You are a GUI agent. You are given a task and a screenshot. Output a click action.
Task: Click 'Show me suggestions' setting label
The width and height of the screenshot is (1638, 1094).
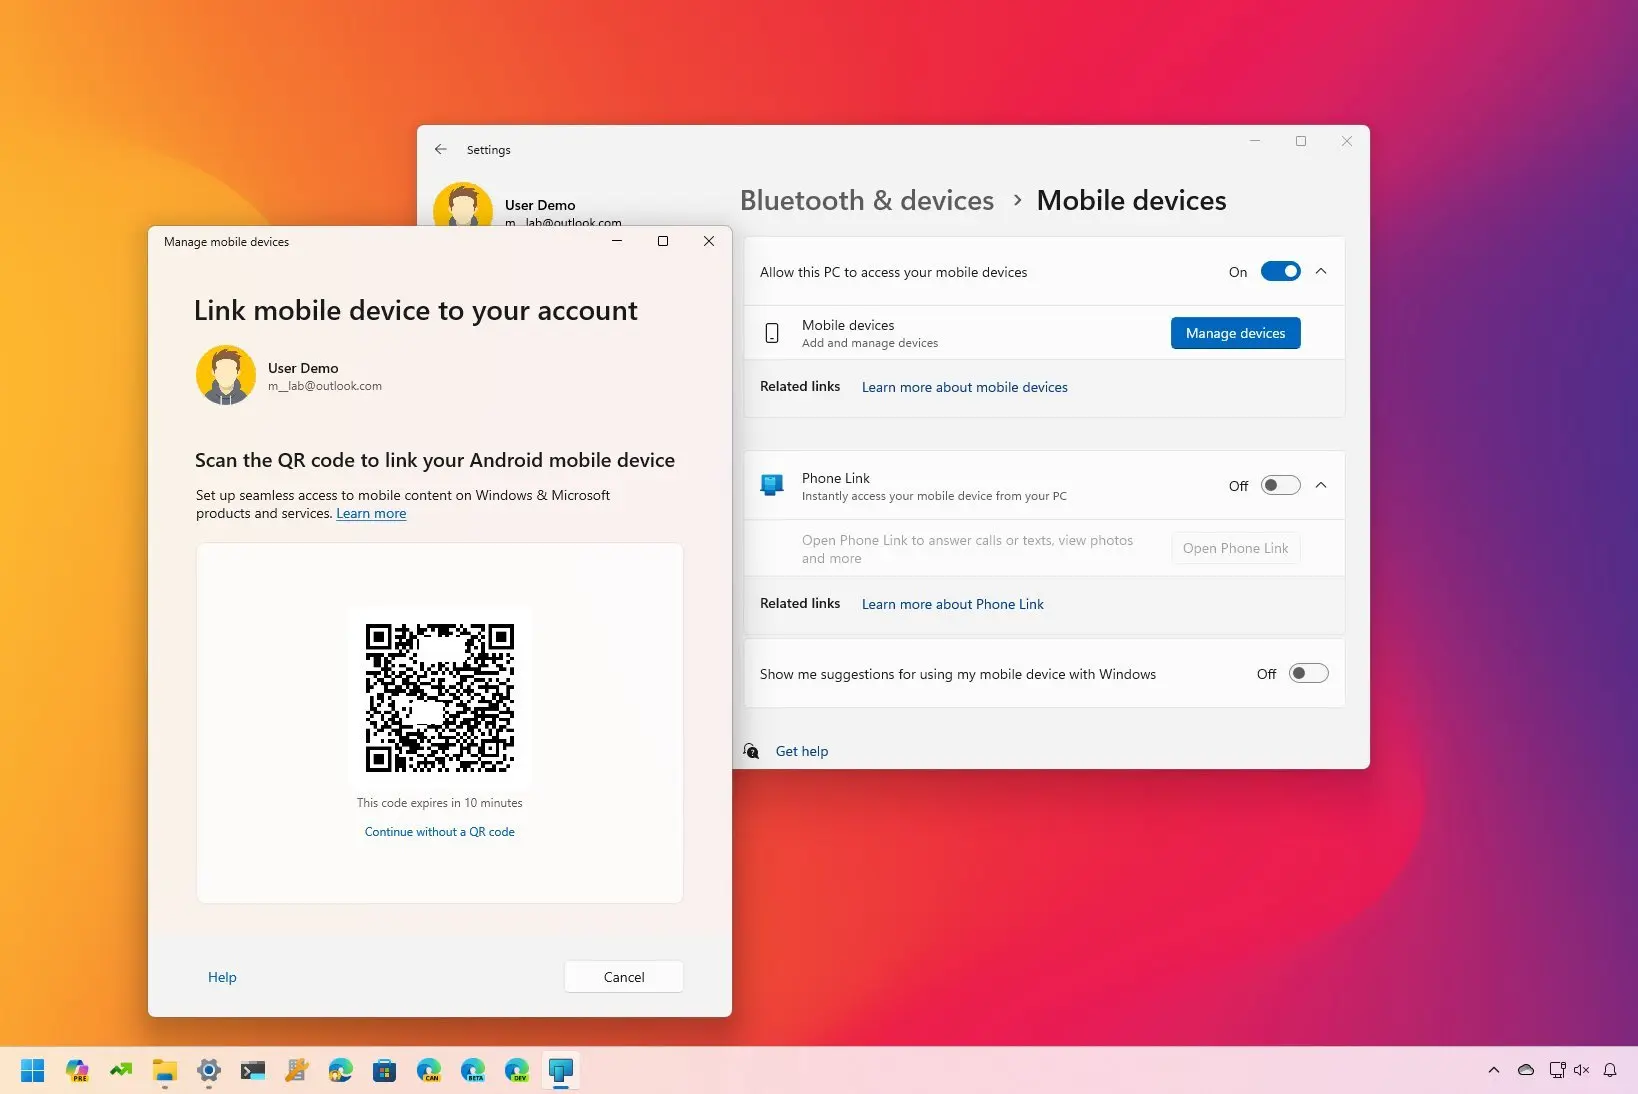click(x=958, y=674)
